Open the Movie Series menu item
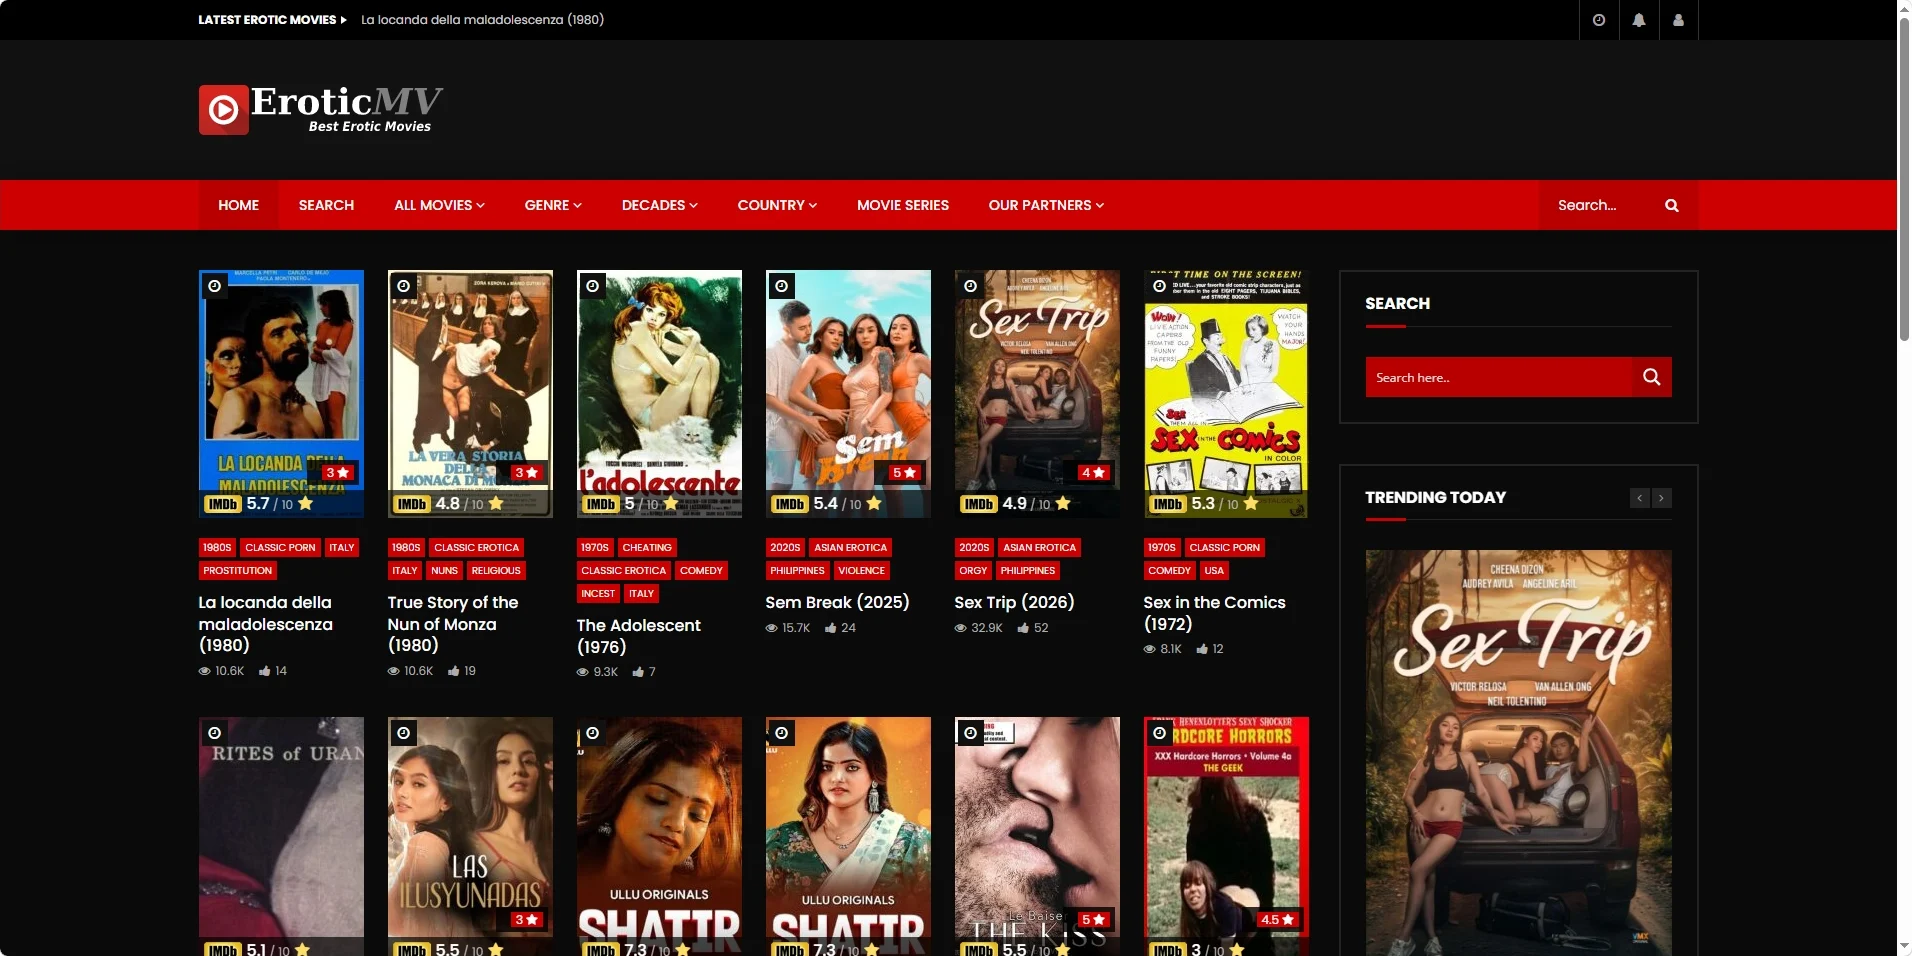Screen dimensions: 1912x956 tap(903, 205)
